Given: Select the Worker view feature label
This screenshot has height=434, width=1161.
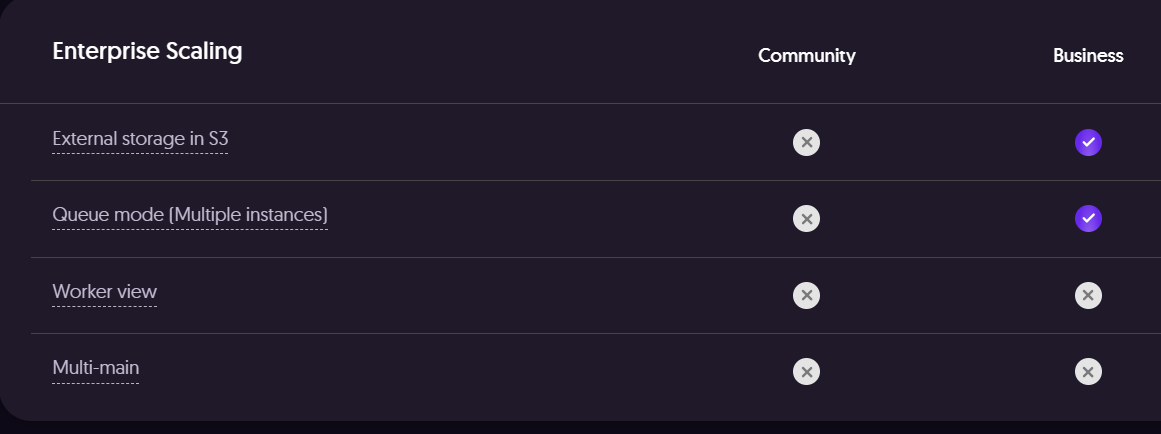Looking at the screenshot, I should tap(104, 292).
